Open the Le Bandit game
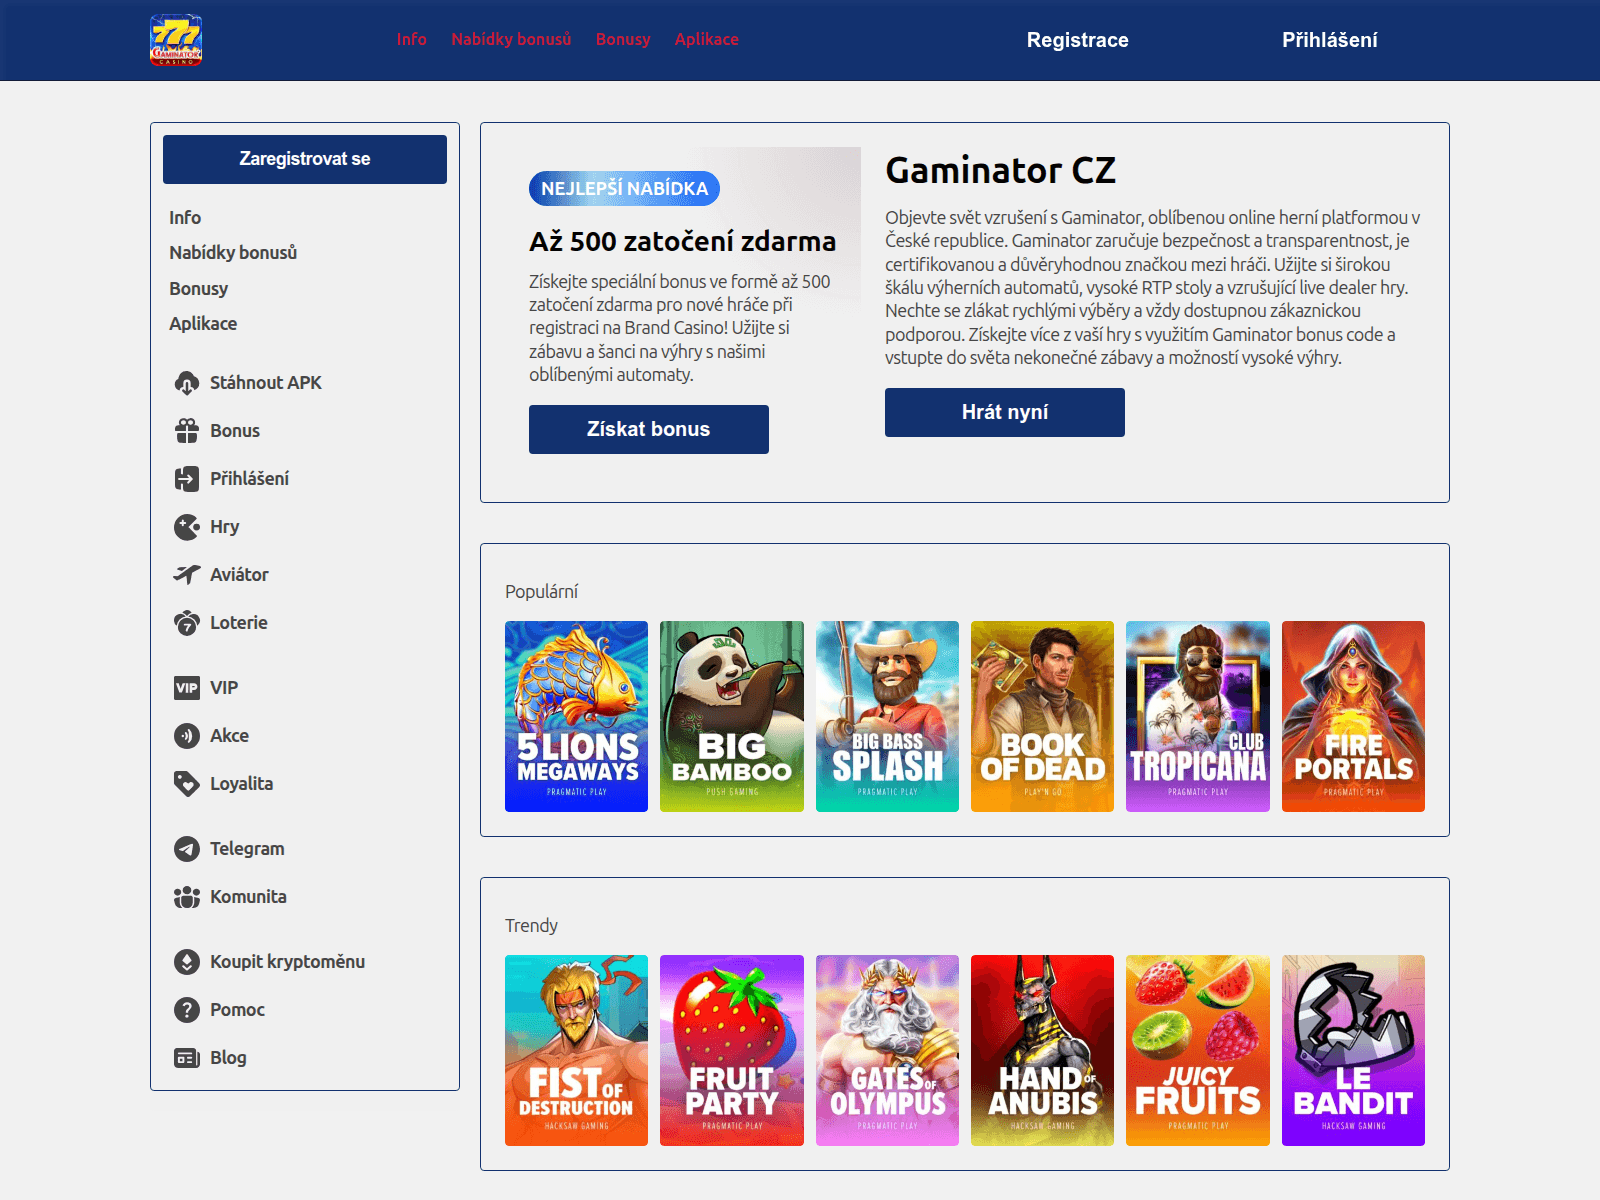1600x1200 pixels. [x=1353, y=1050]
